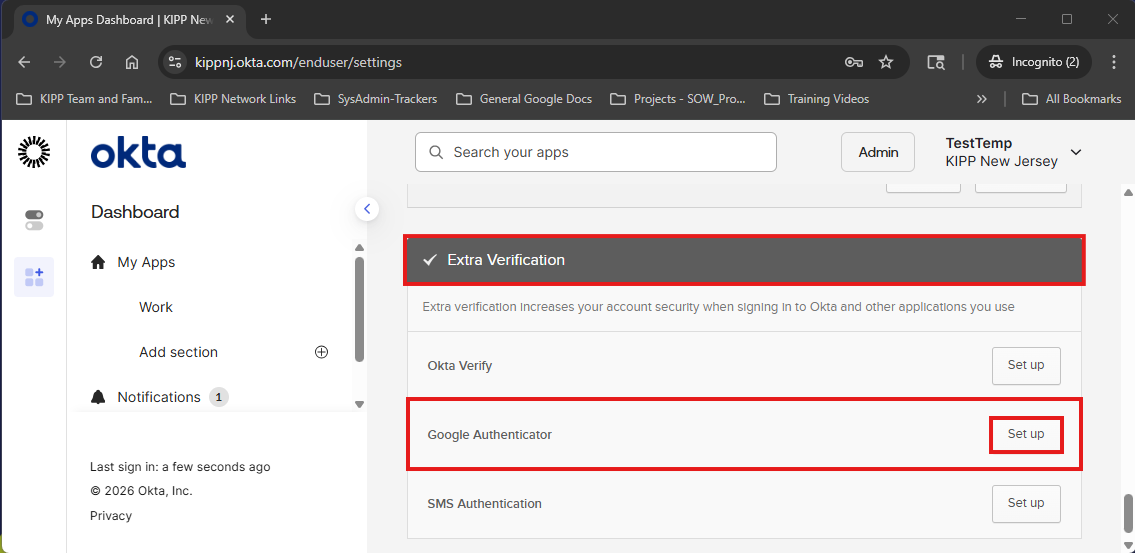Set up Okta Verify

[1025, 366]
